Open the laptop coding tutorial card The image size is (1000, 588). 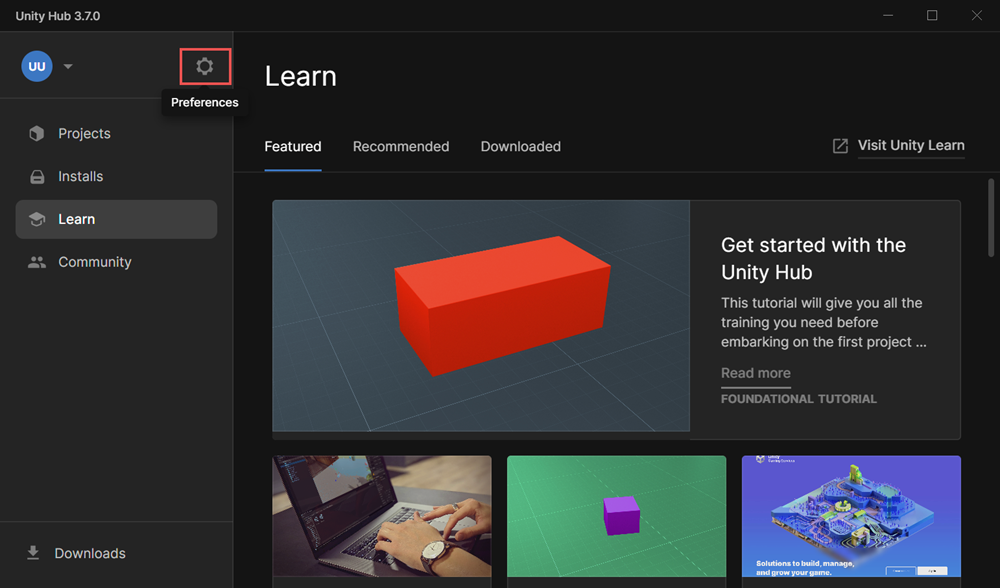382,517
